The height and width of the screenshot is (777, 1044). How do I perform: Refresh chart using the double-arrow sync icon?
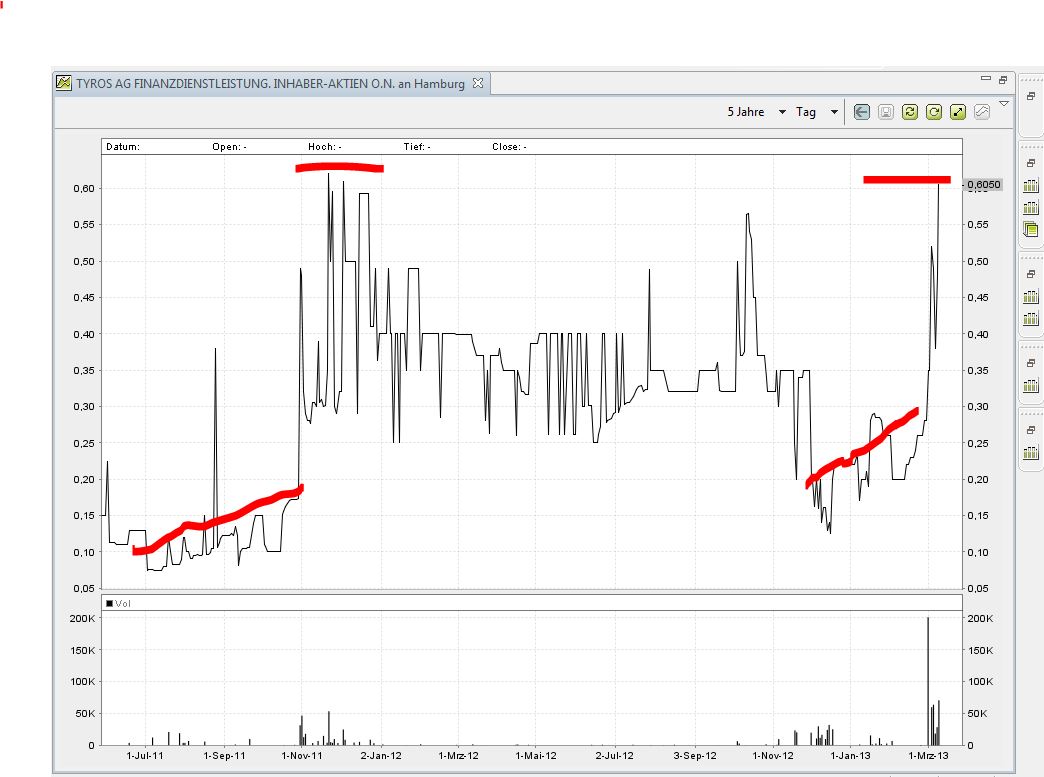pos(909,112)
